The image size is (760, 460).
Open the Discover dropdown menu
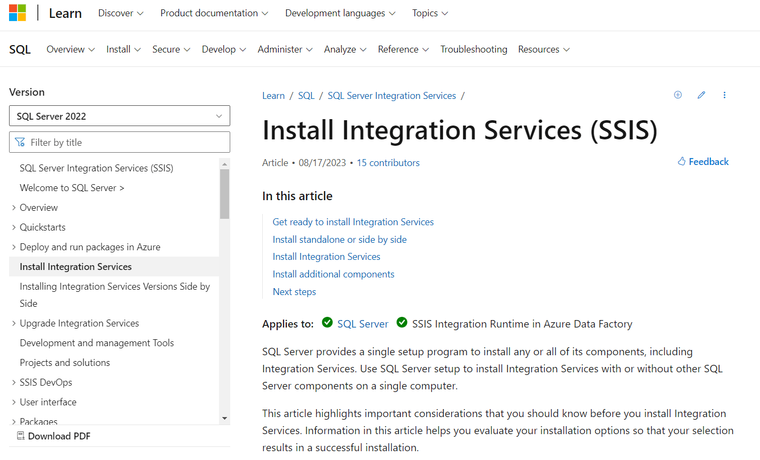tap(121, 13)
